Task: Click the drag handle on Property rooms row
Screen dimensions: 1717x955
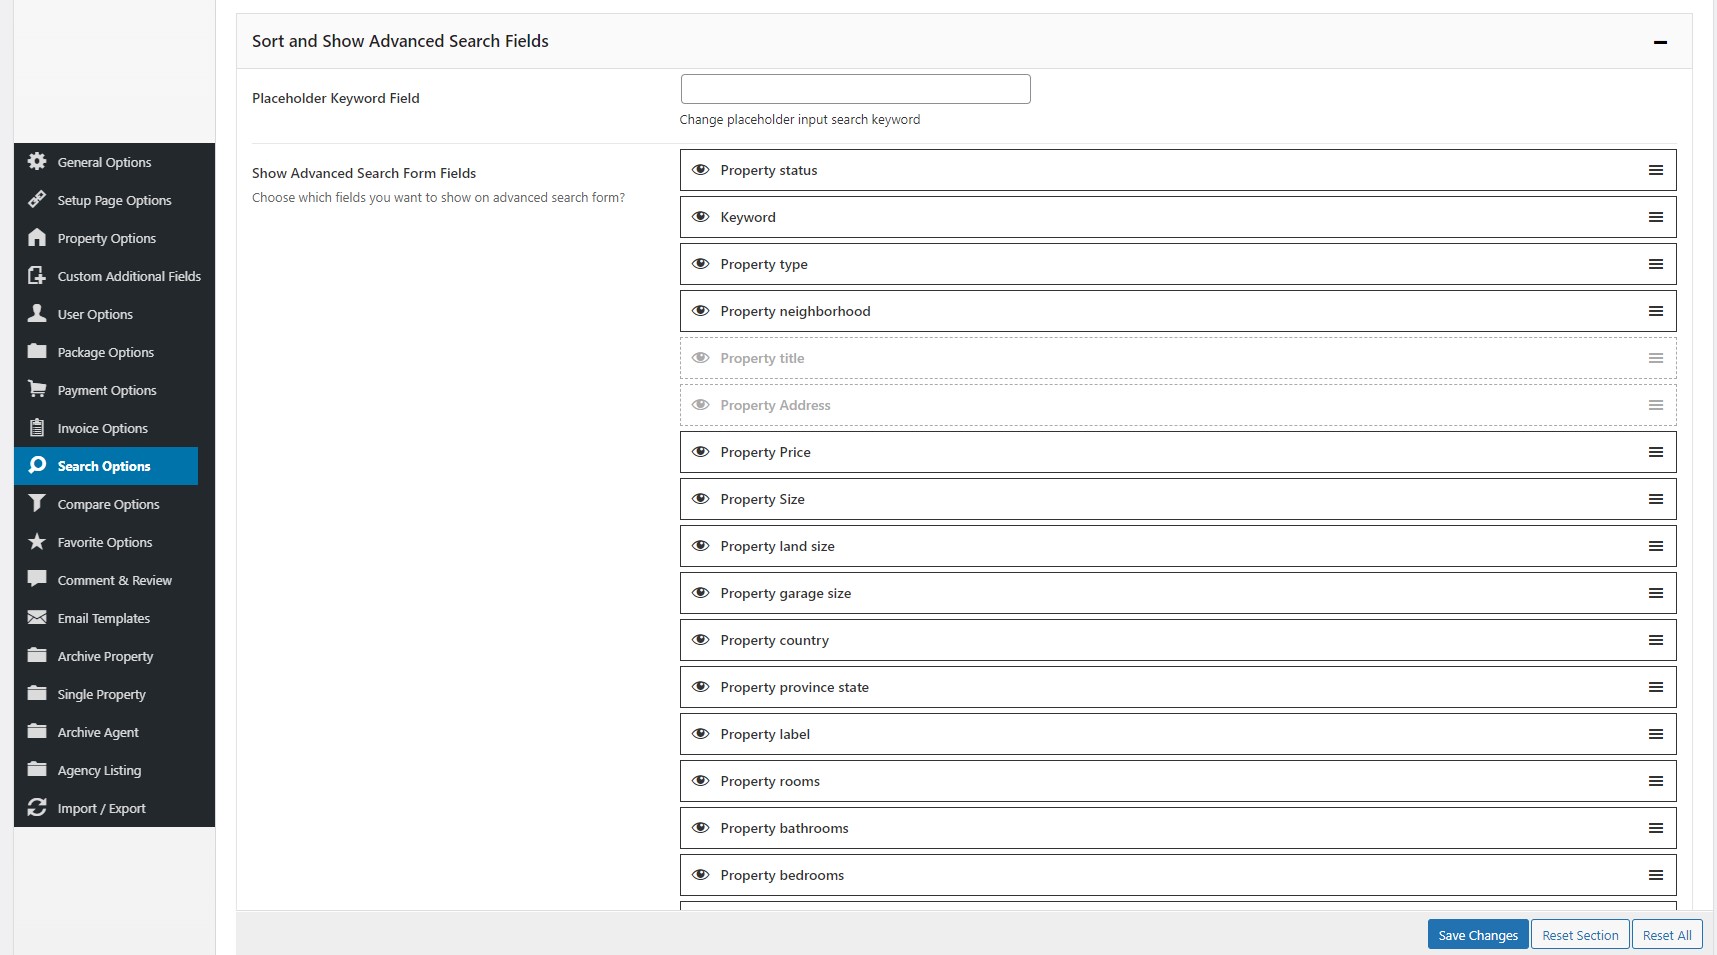Action: [x=1656, y=781]
